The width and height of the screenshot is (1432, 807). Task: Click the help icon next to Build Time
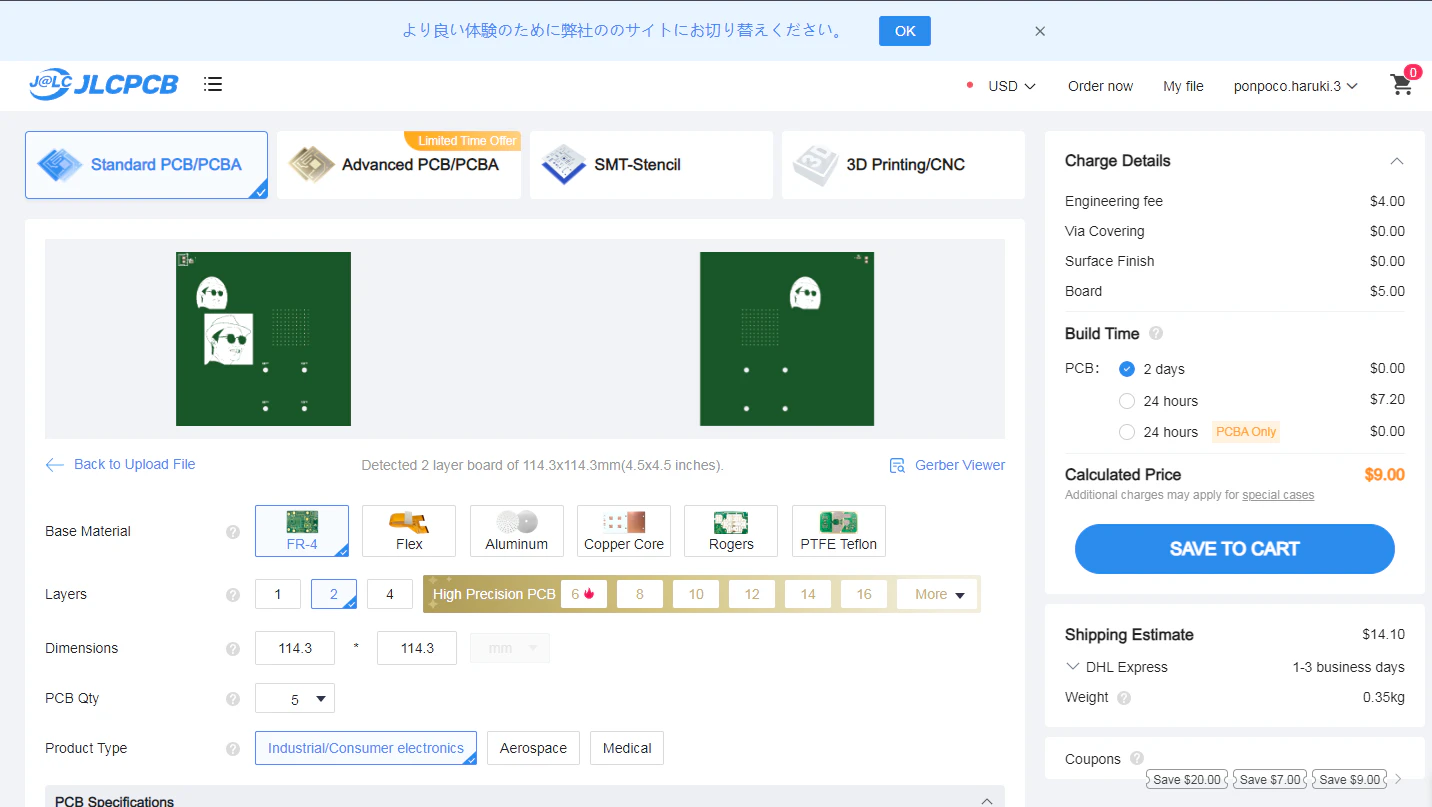pyautogui.click(x=1156, y=333)
